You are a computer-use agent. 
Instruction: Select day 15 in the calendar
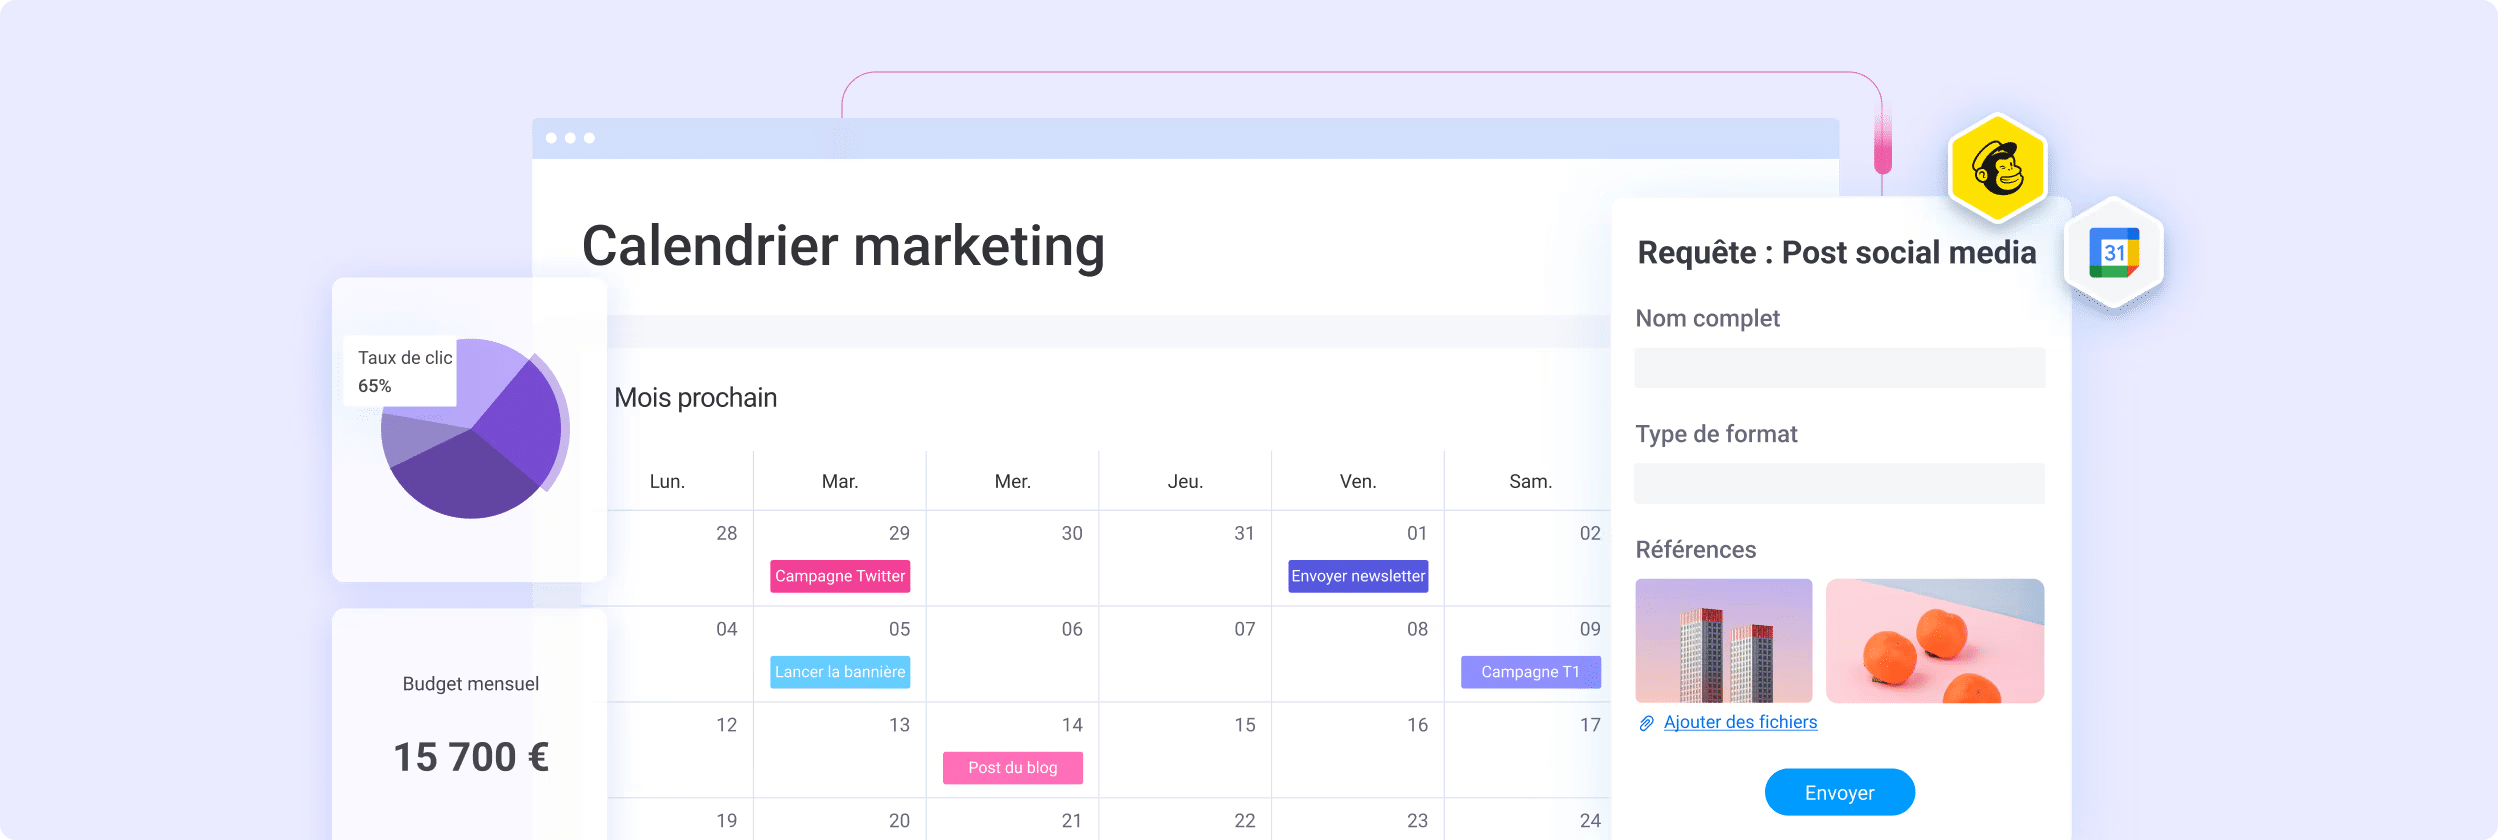(1244, 725)
